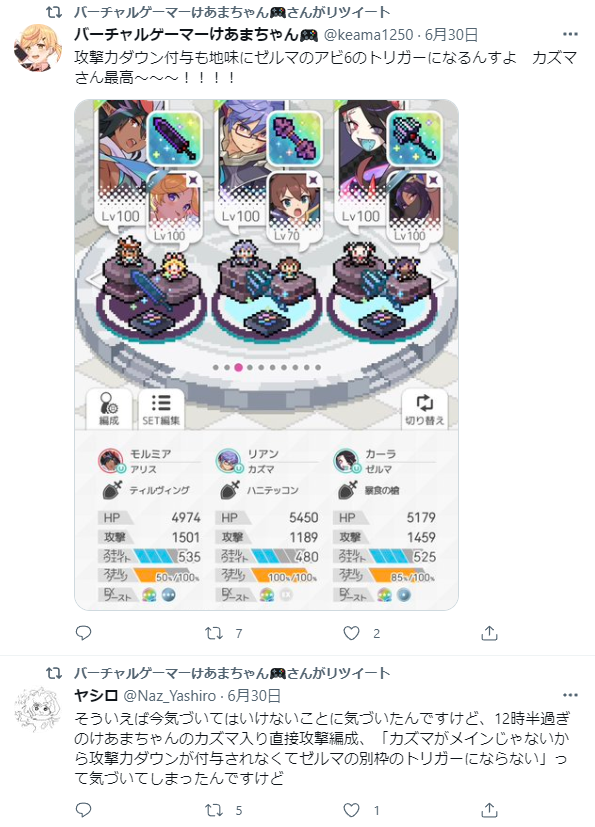The width and height of the screenshot is (595, 827).
Task: Like the keama1250 tweet with 2 likes
Action: (351, 633)
